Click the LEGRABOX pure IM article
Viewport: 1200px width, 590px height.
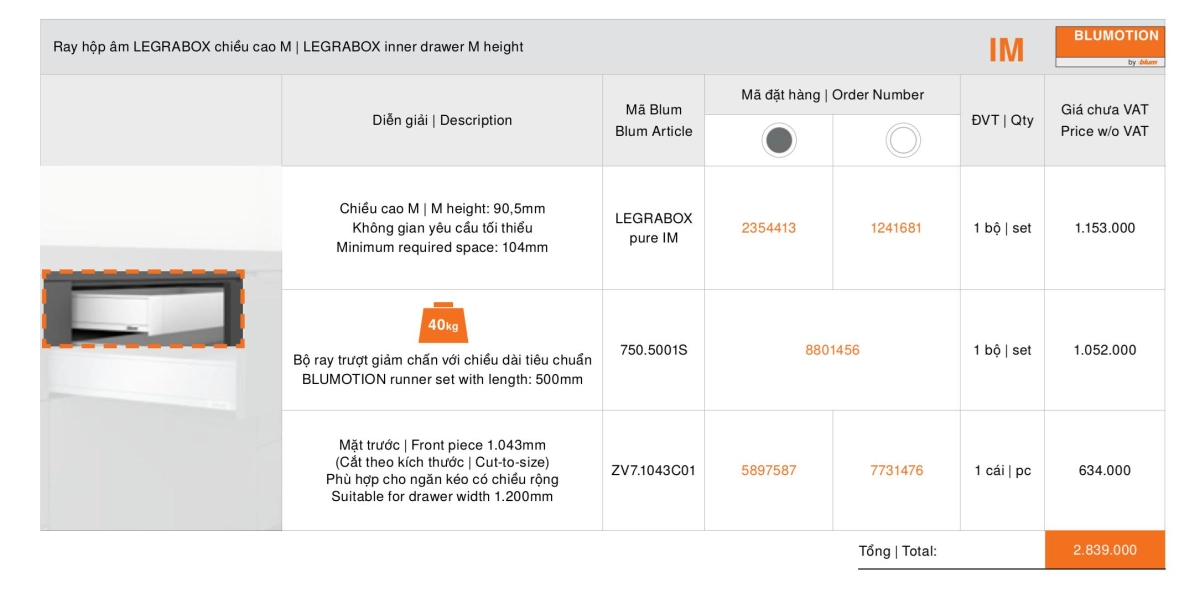653,228
